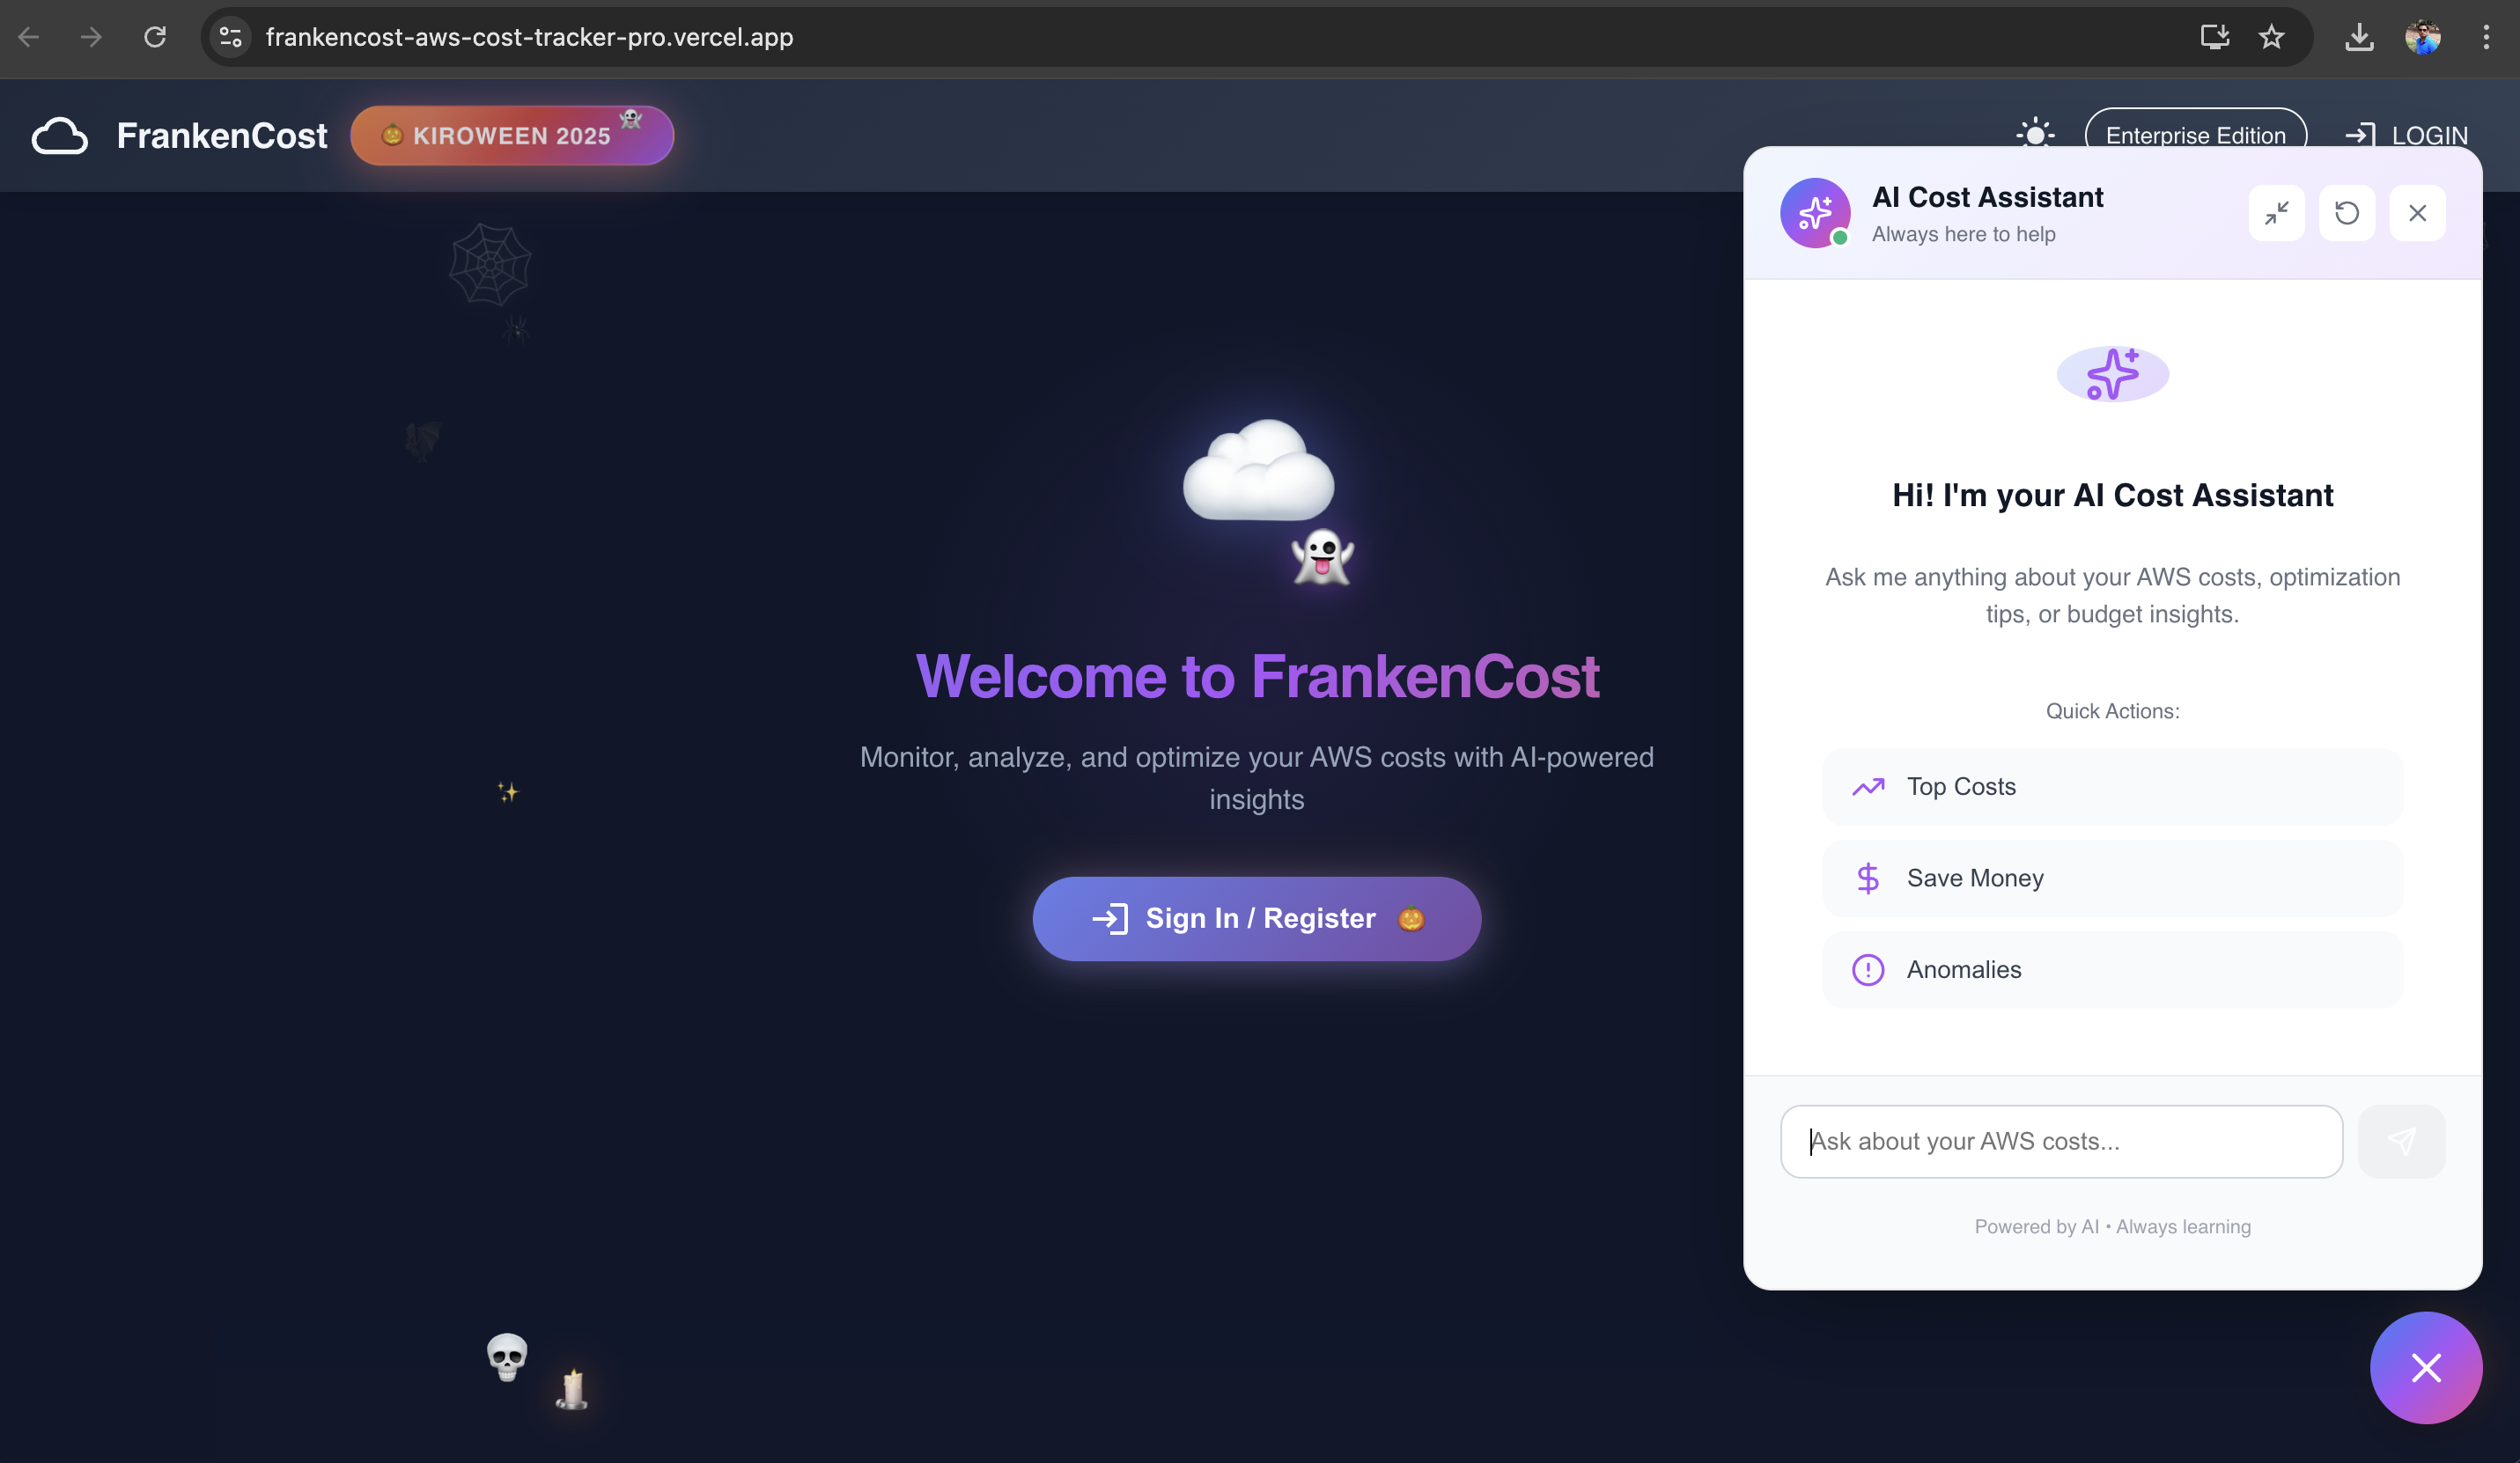Image resolution: width=2520 pixels, height=1463 pixels.
Task: Close the AI Cost Assistant panel
Action: point(2417,213)
